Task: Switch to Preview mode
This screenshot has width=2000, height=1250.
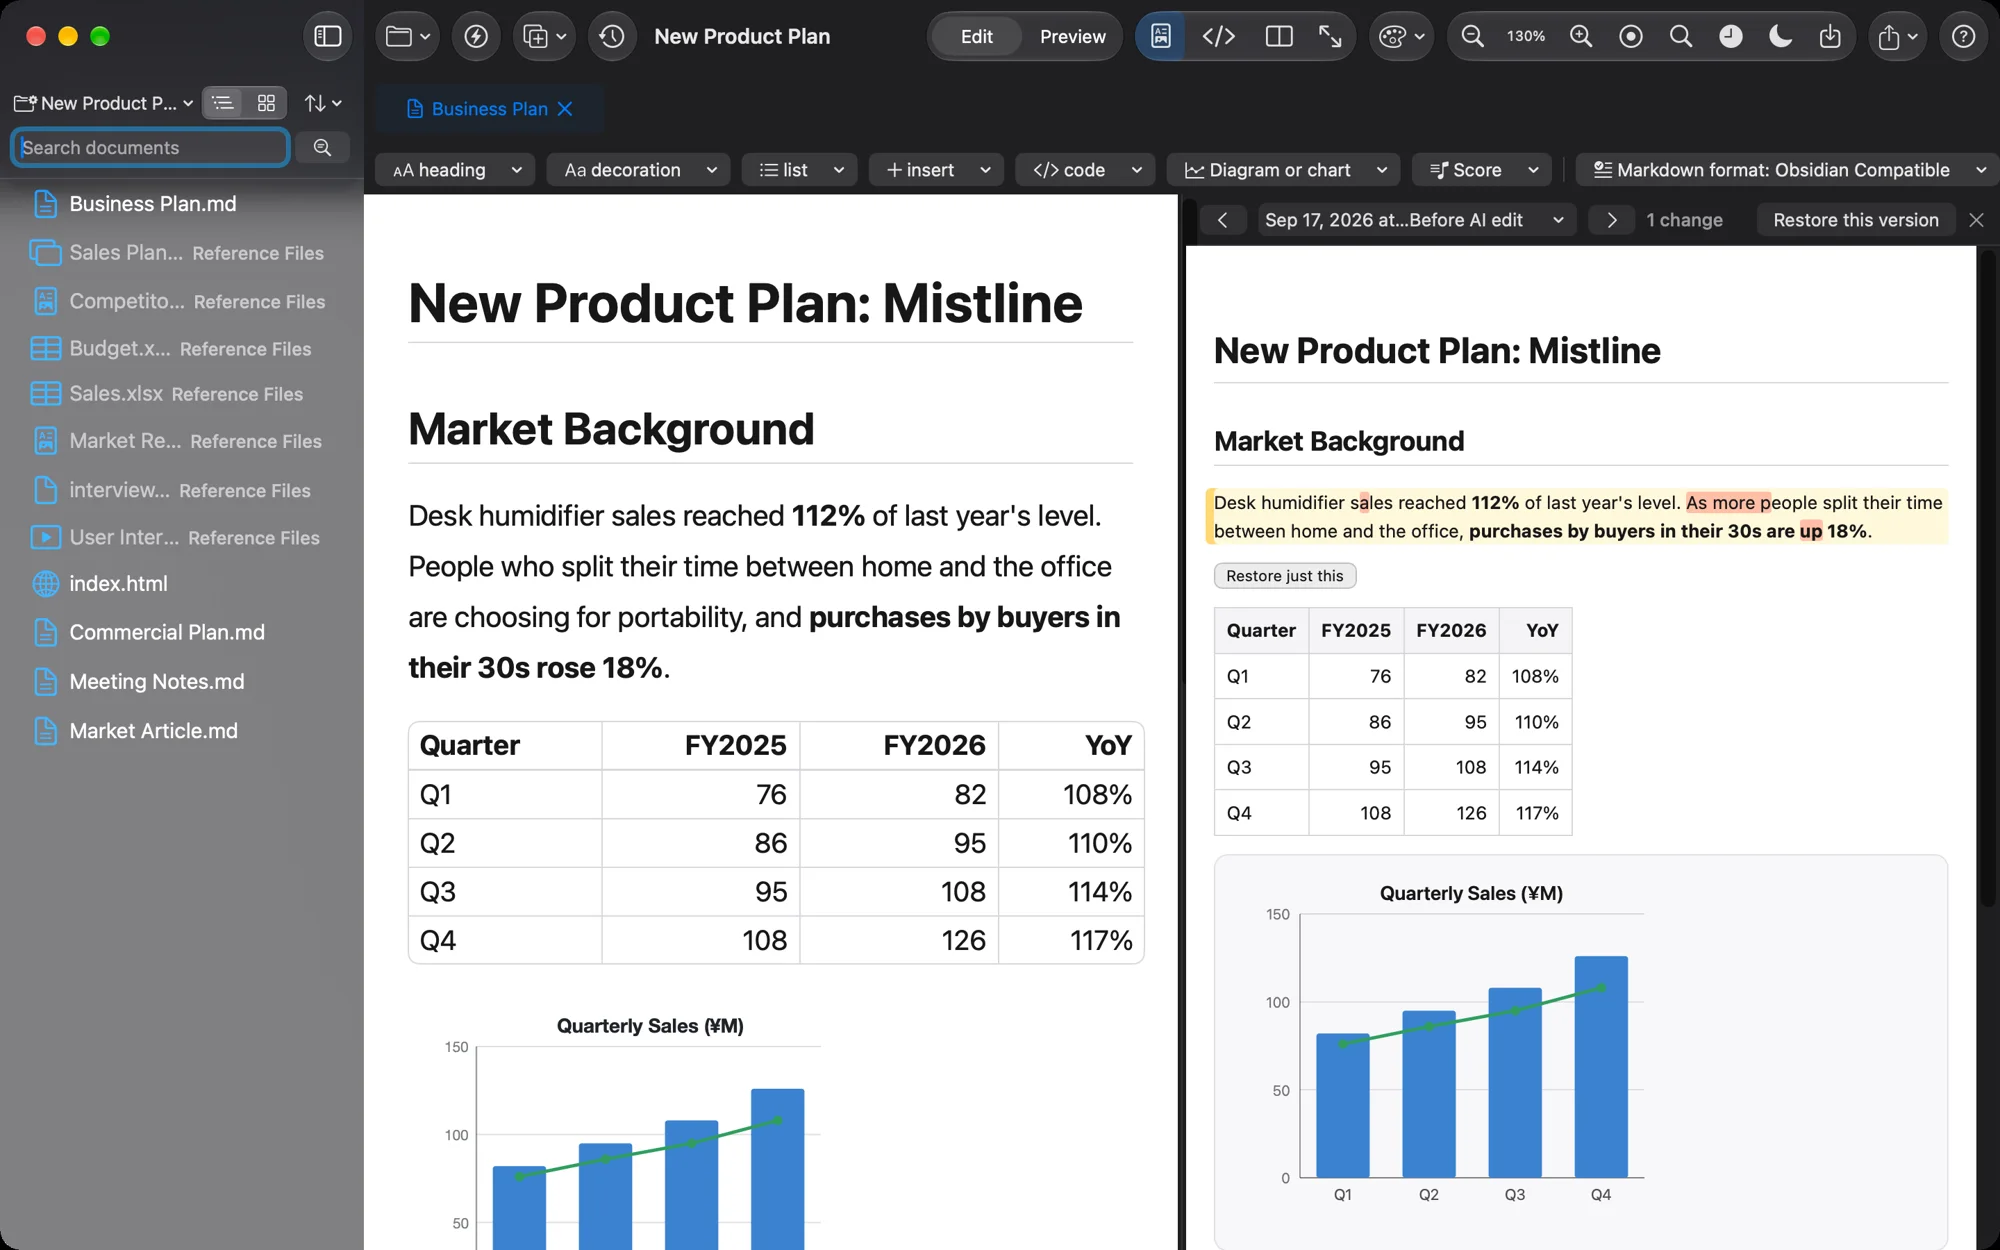Action: point(1073,37)
